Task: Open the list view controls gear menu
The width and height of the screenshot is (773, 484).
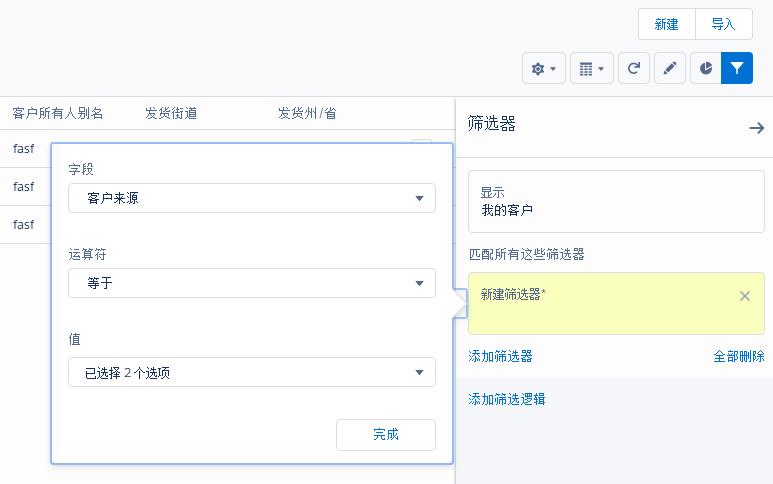Action: (x=544, y=68)
